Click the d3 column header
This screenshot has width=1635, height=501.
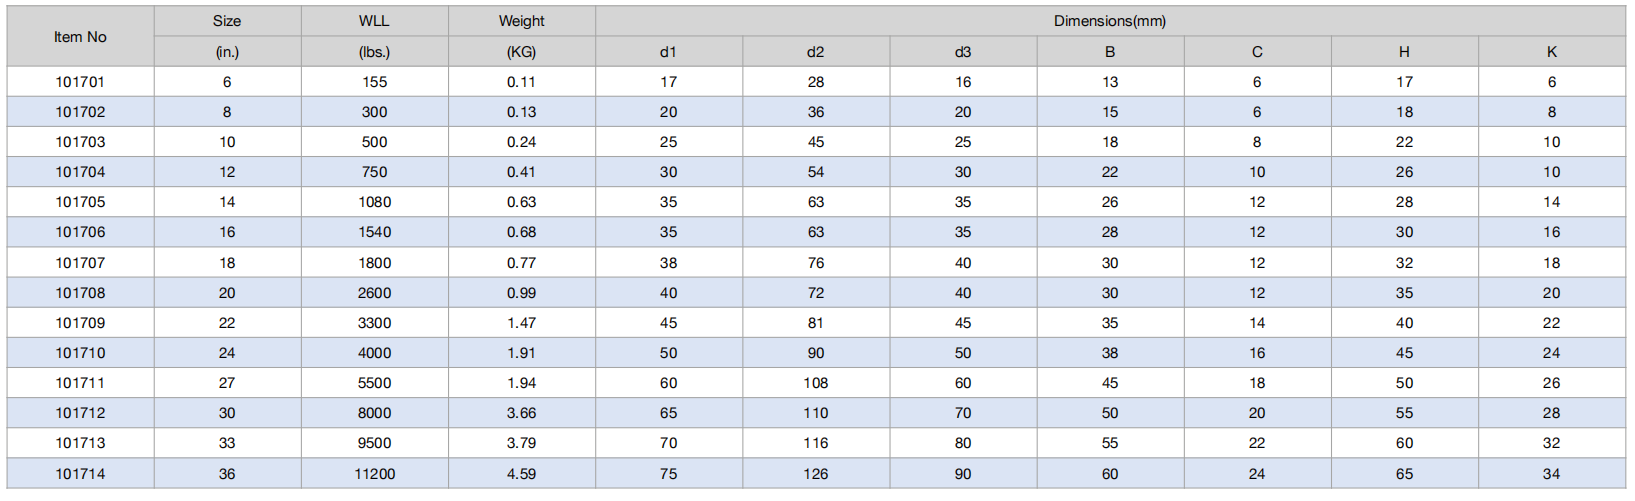963,52
